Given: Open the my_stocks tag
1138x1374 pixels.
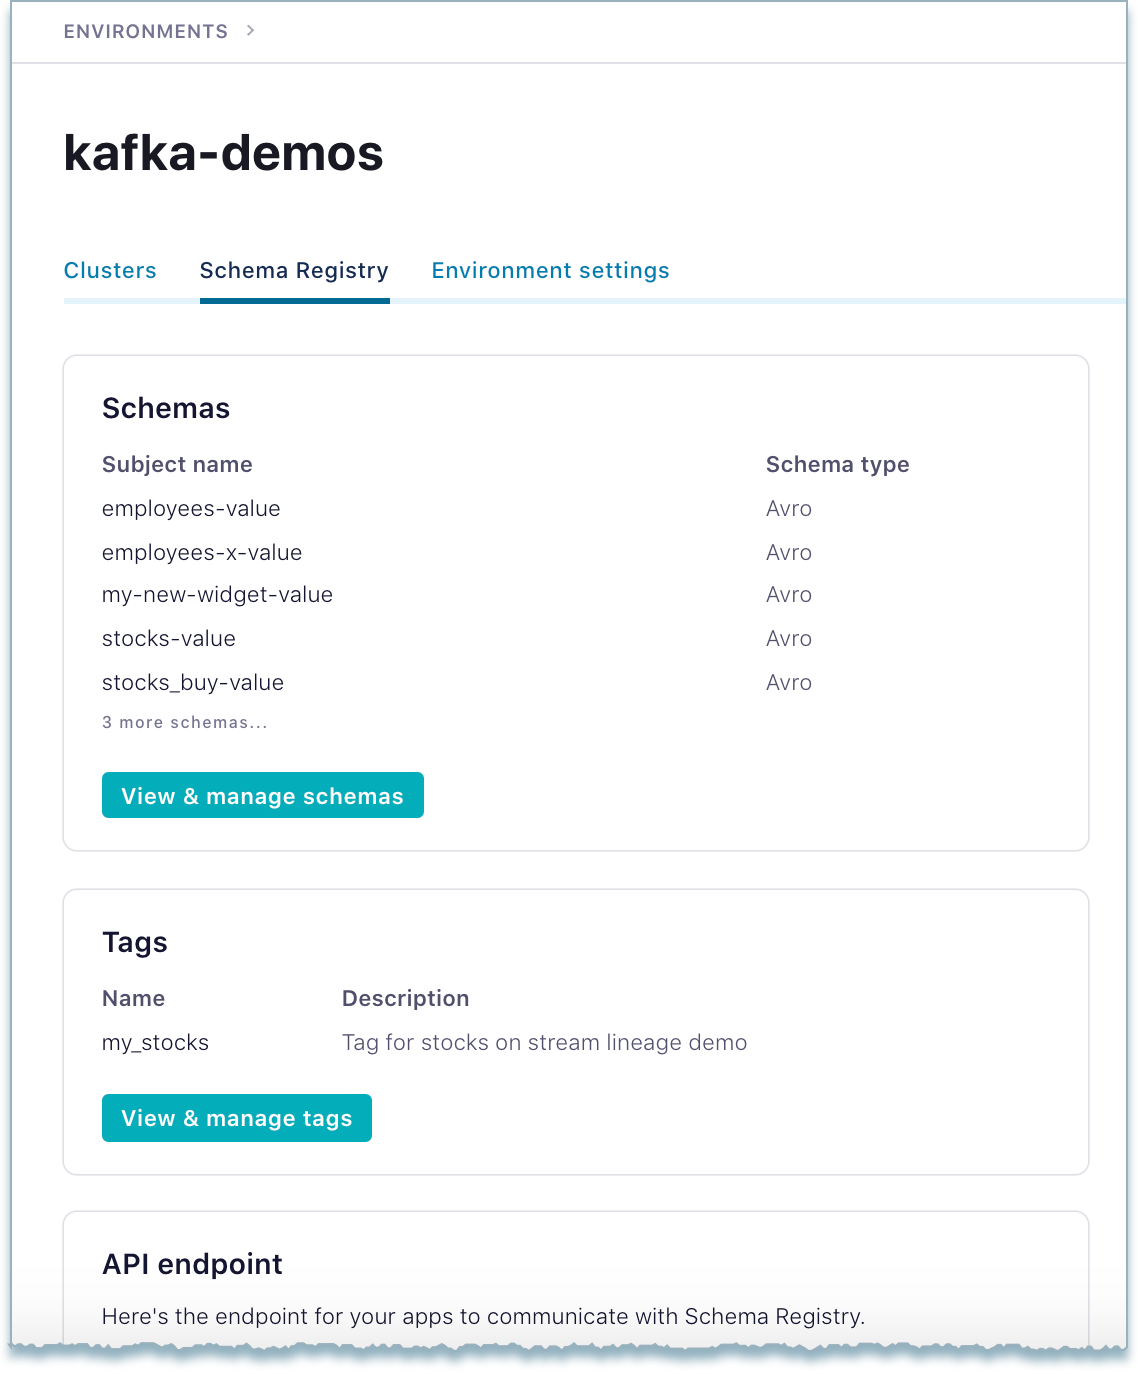Looking at the screenshot, I should pos(155,1042).
